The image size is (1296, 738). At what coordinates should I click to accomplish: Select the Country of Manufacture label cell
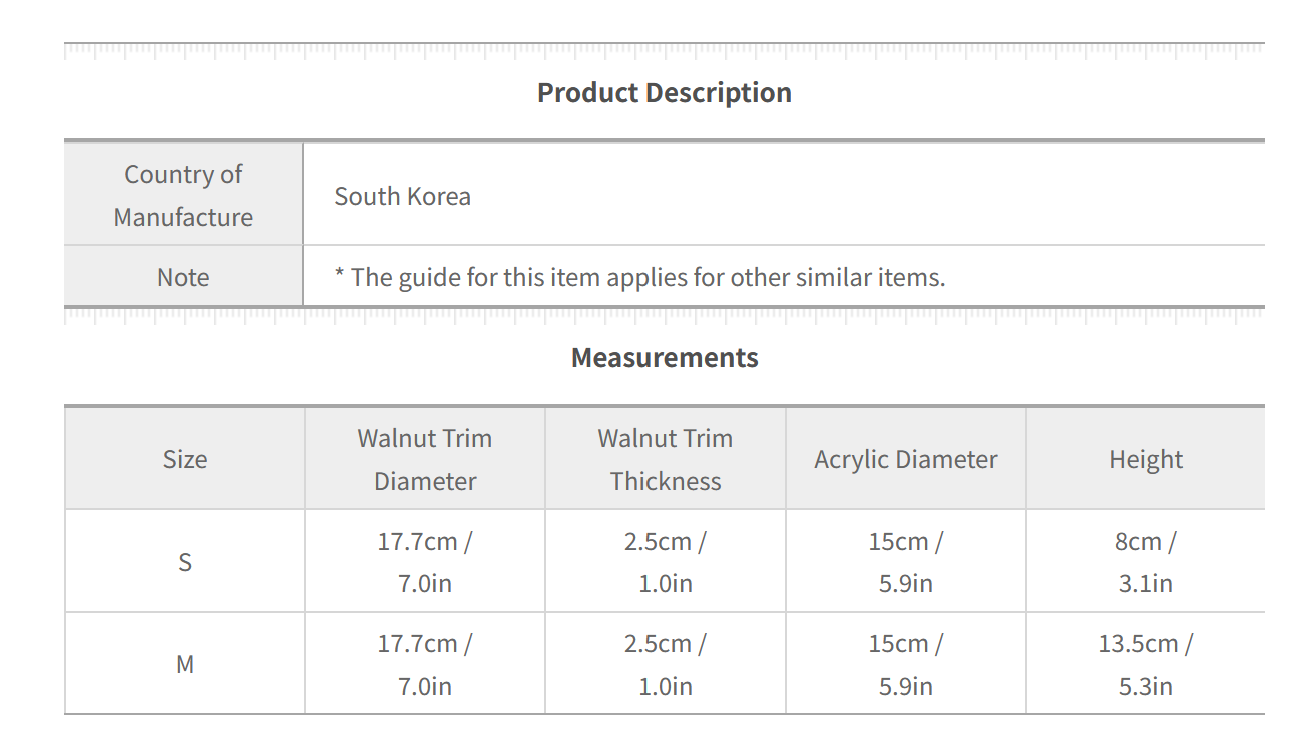point(183,195)
